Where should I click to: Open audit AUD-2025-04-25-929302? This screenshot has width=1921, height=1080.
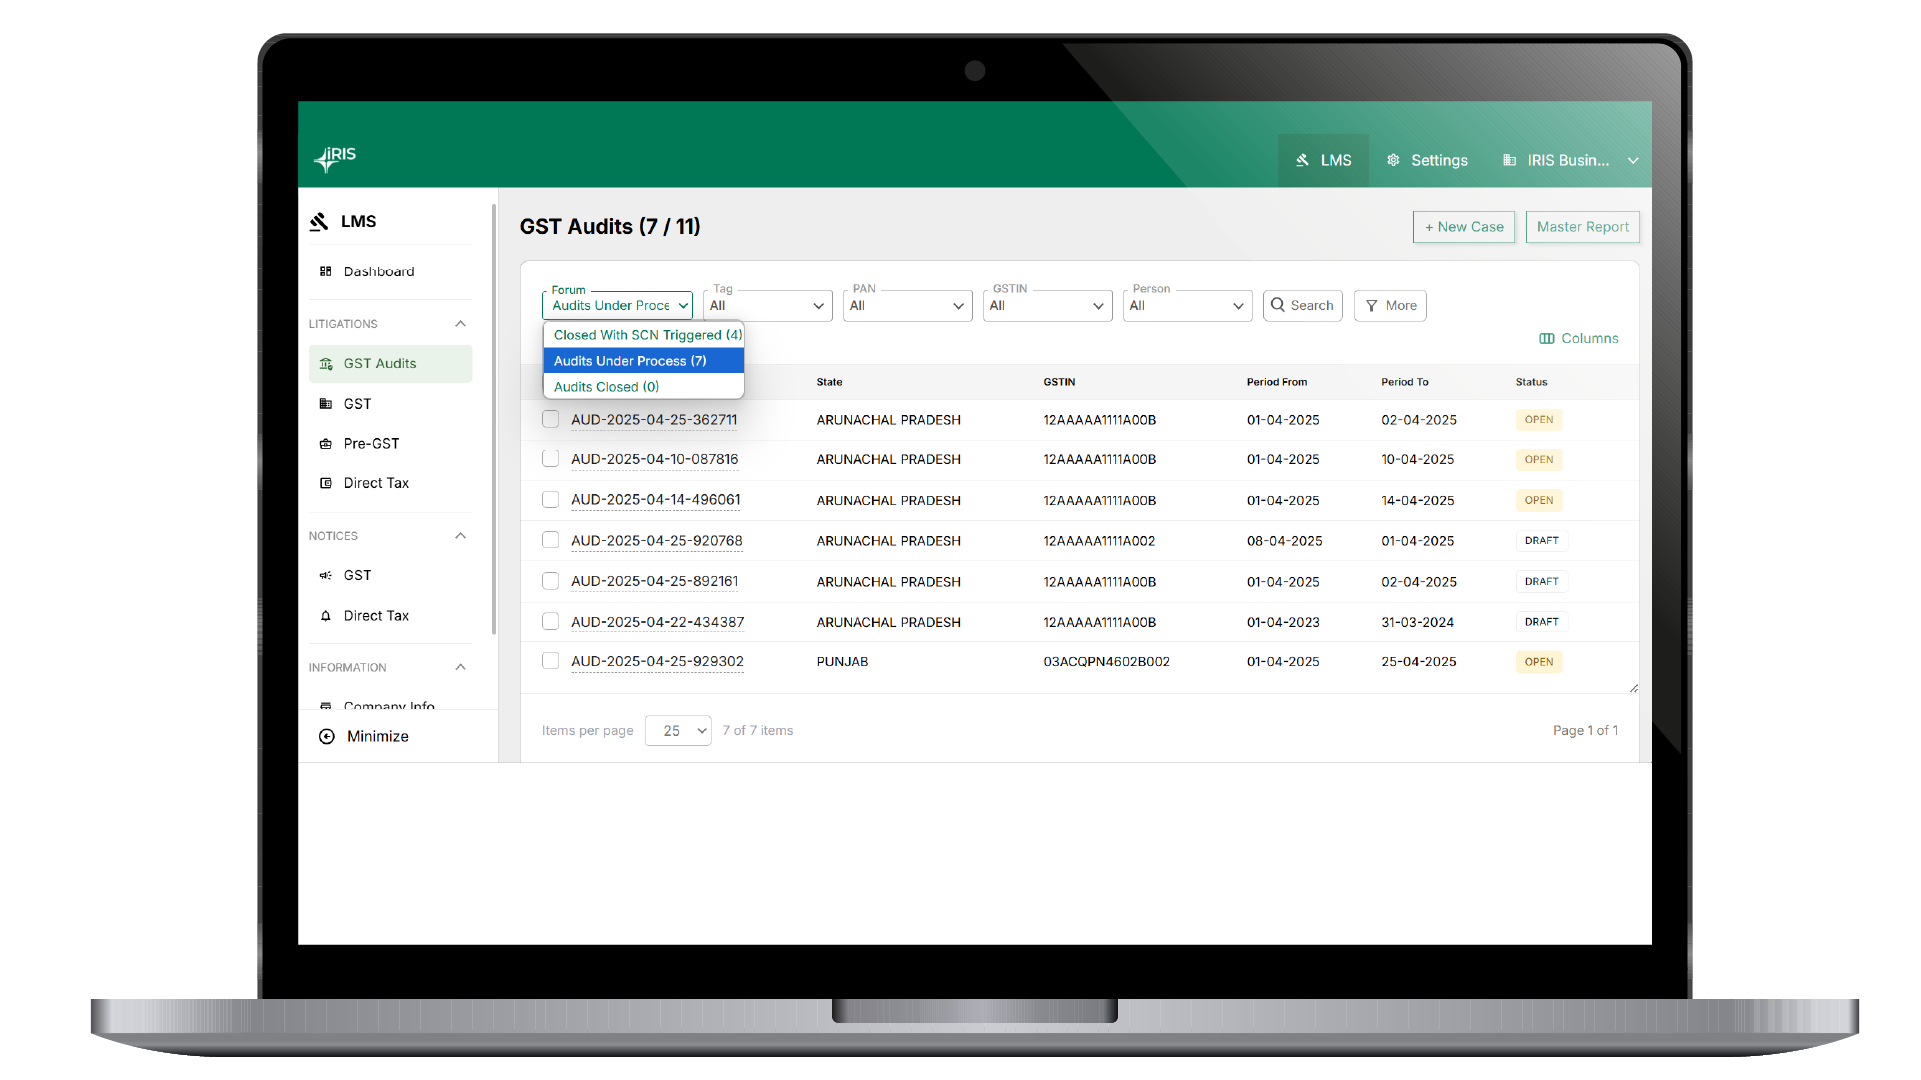click(x=657, y=662)
